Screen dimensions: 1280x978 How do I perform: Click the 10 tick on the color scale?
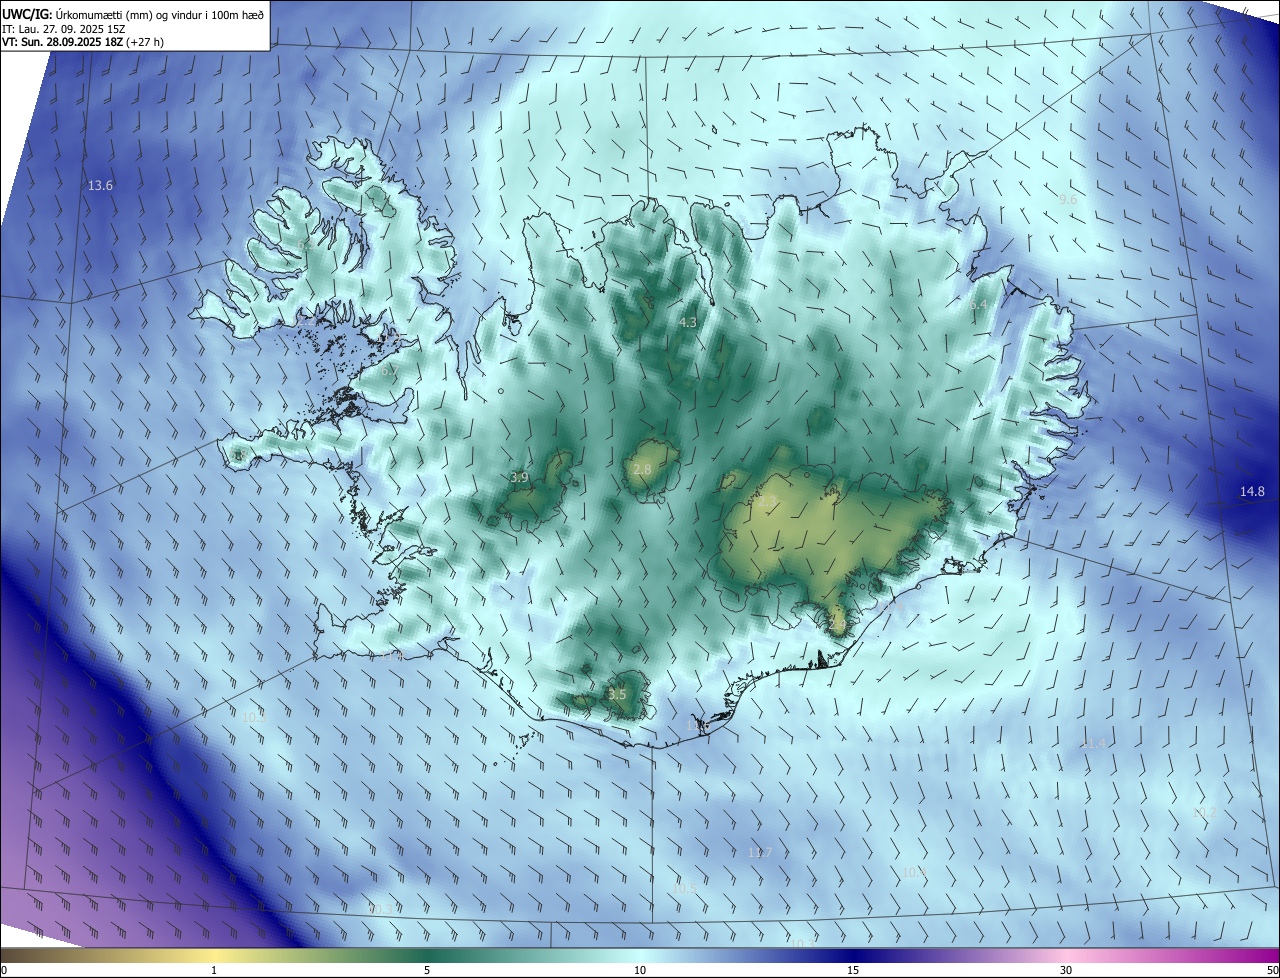click(x=640, y=970)
